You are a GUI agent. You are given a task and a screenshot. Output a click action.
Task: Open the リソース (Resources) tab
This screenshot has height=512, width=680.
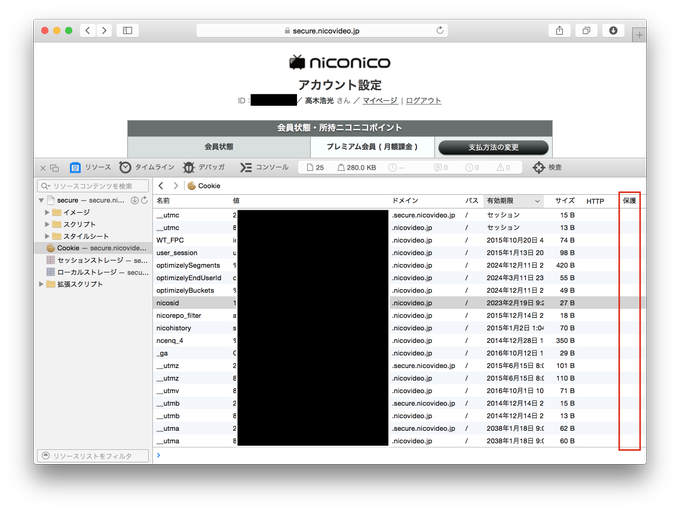pyautogui.click(x=90, y=167)
